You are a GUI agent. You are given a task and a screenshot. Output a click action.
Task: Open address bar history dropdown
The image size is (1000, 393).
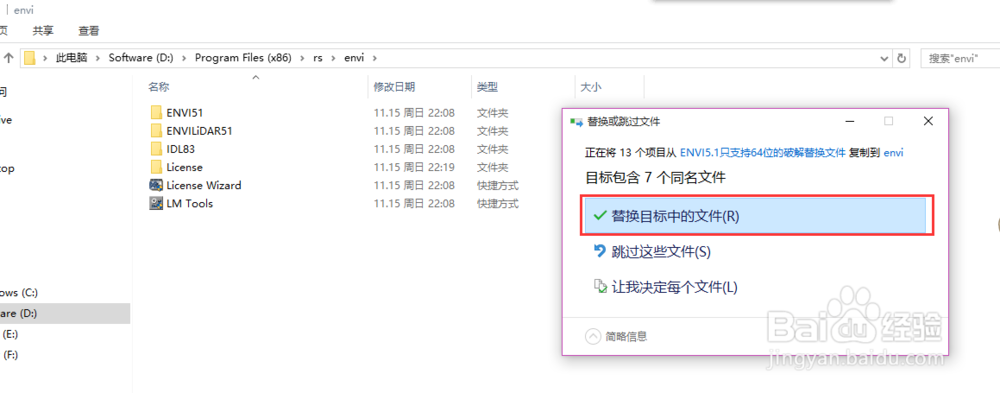coord(884,58)
